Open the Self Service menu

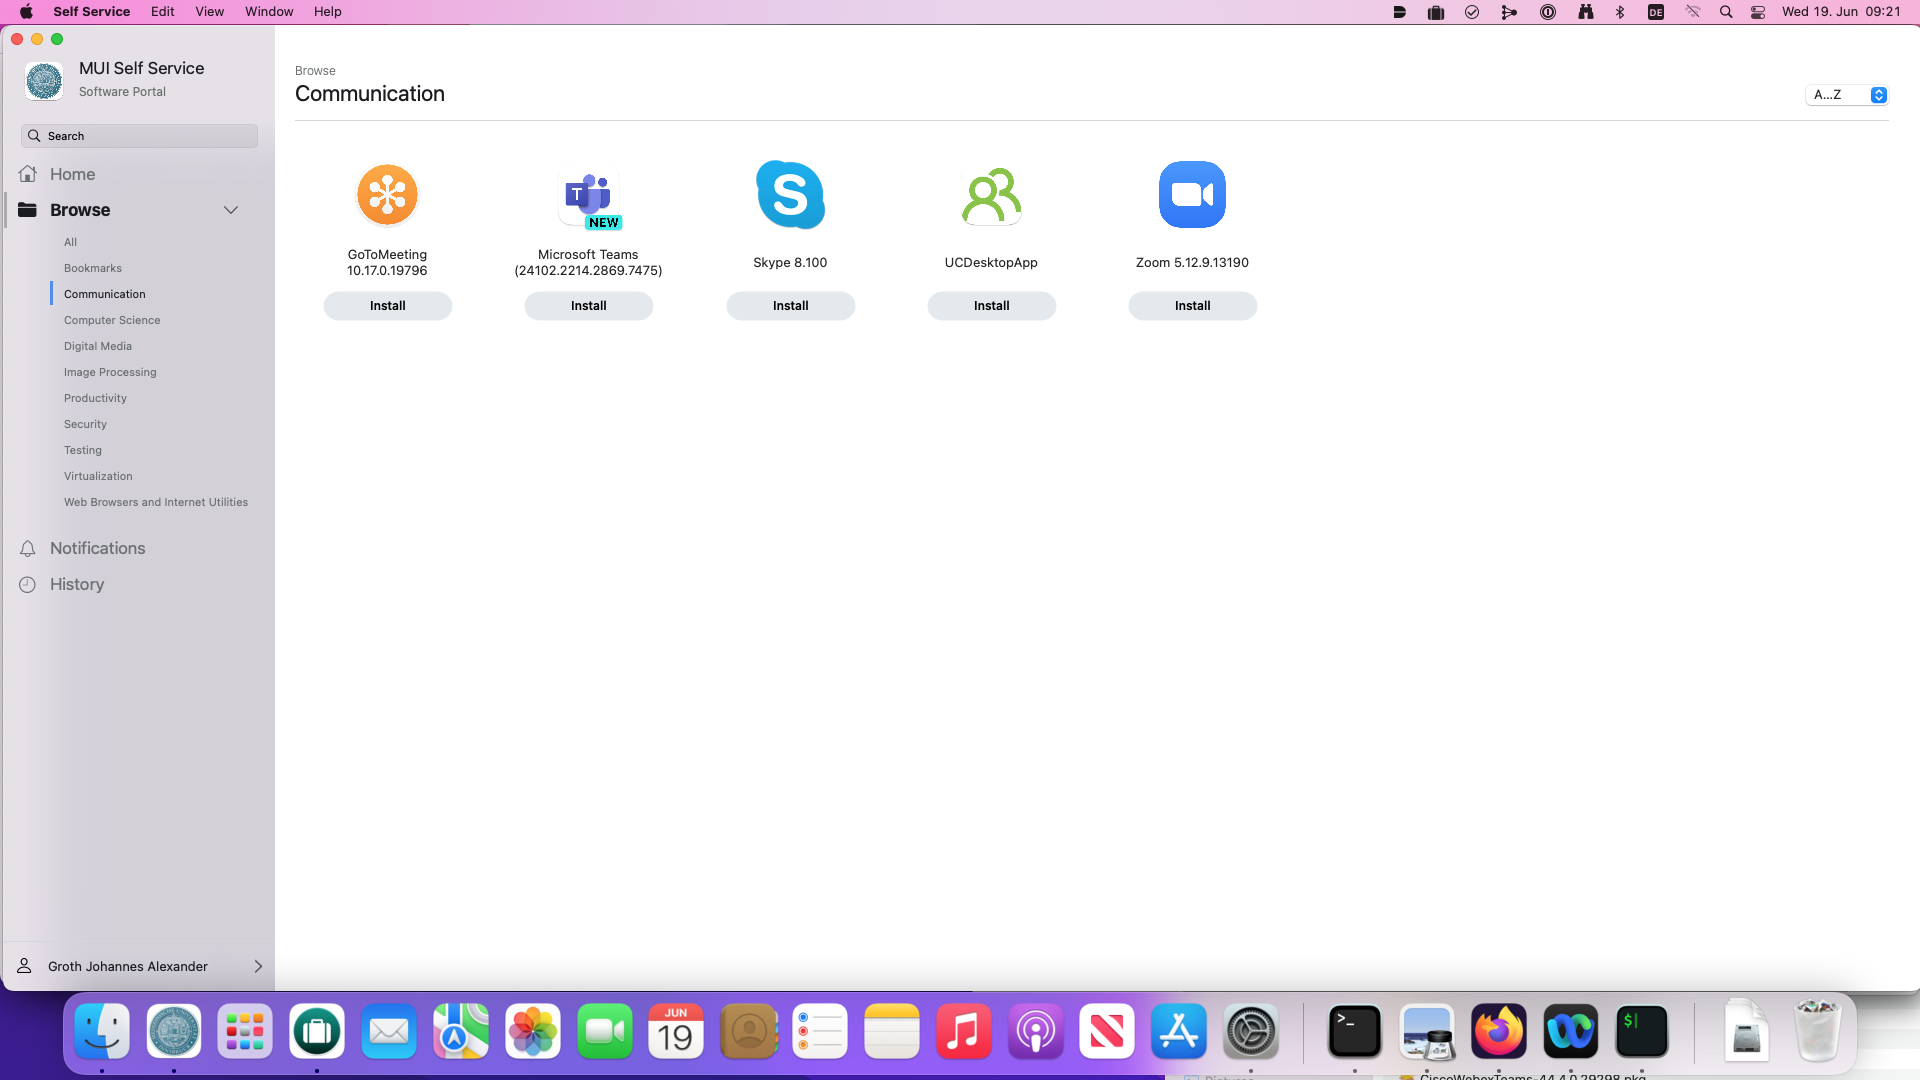pyautogui.click(x=91, y=12)
